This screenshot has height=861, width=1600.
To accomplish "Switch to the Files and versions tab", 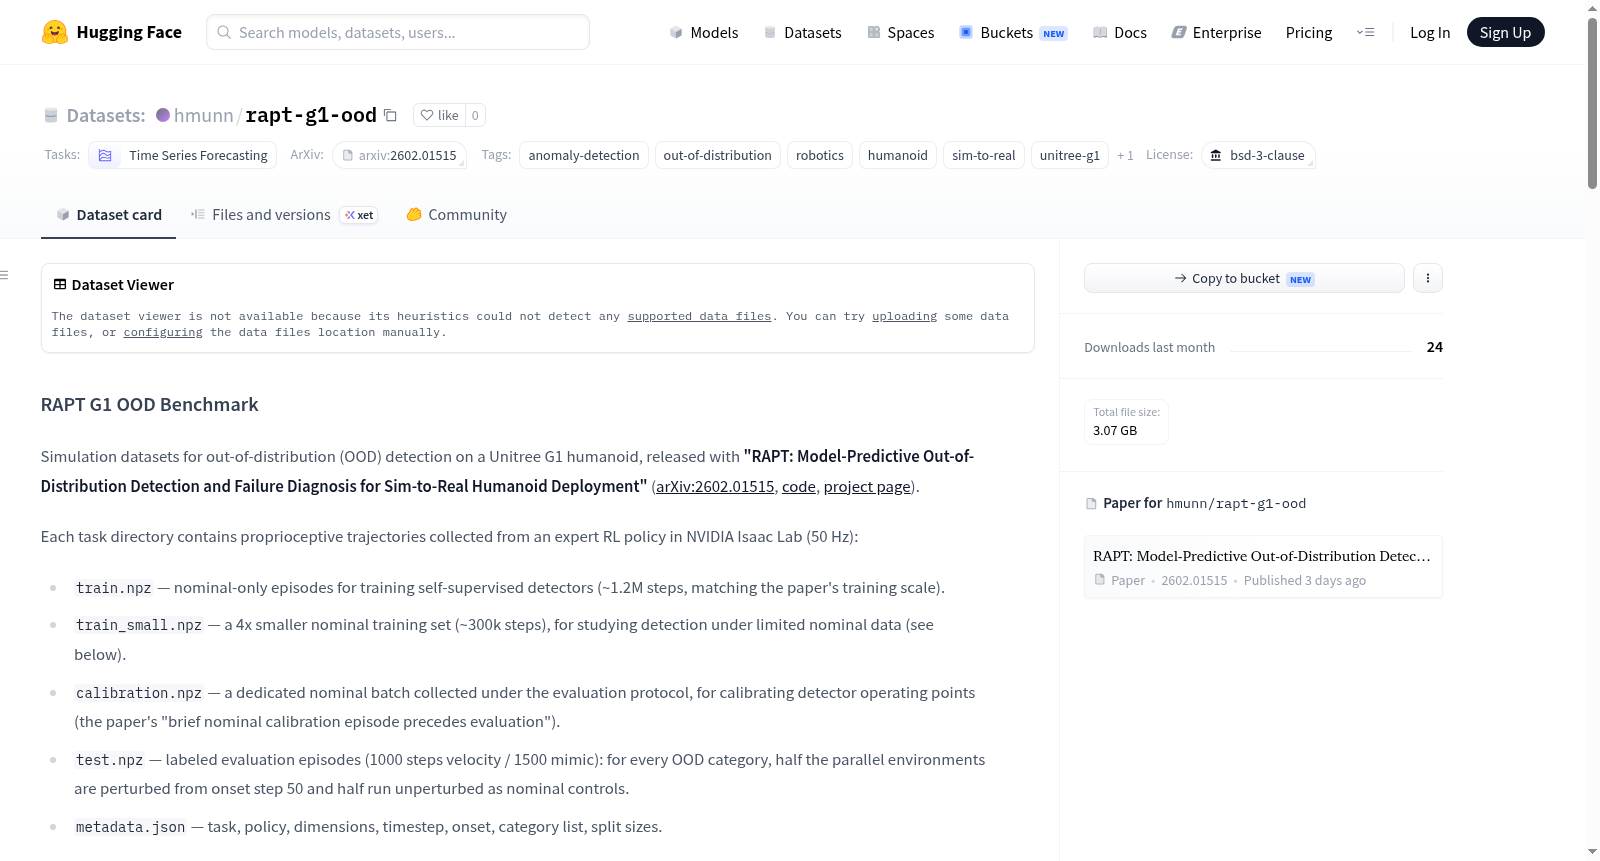I will [284, 215].
